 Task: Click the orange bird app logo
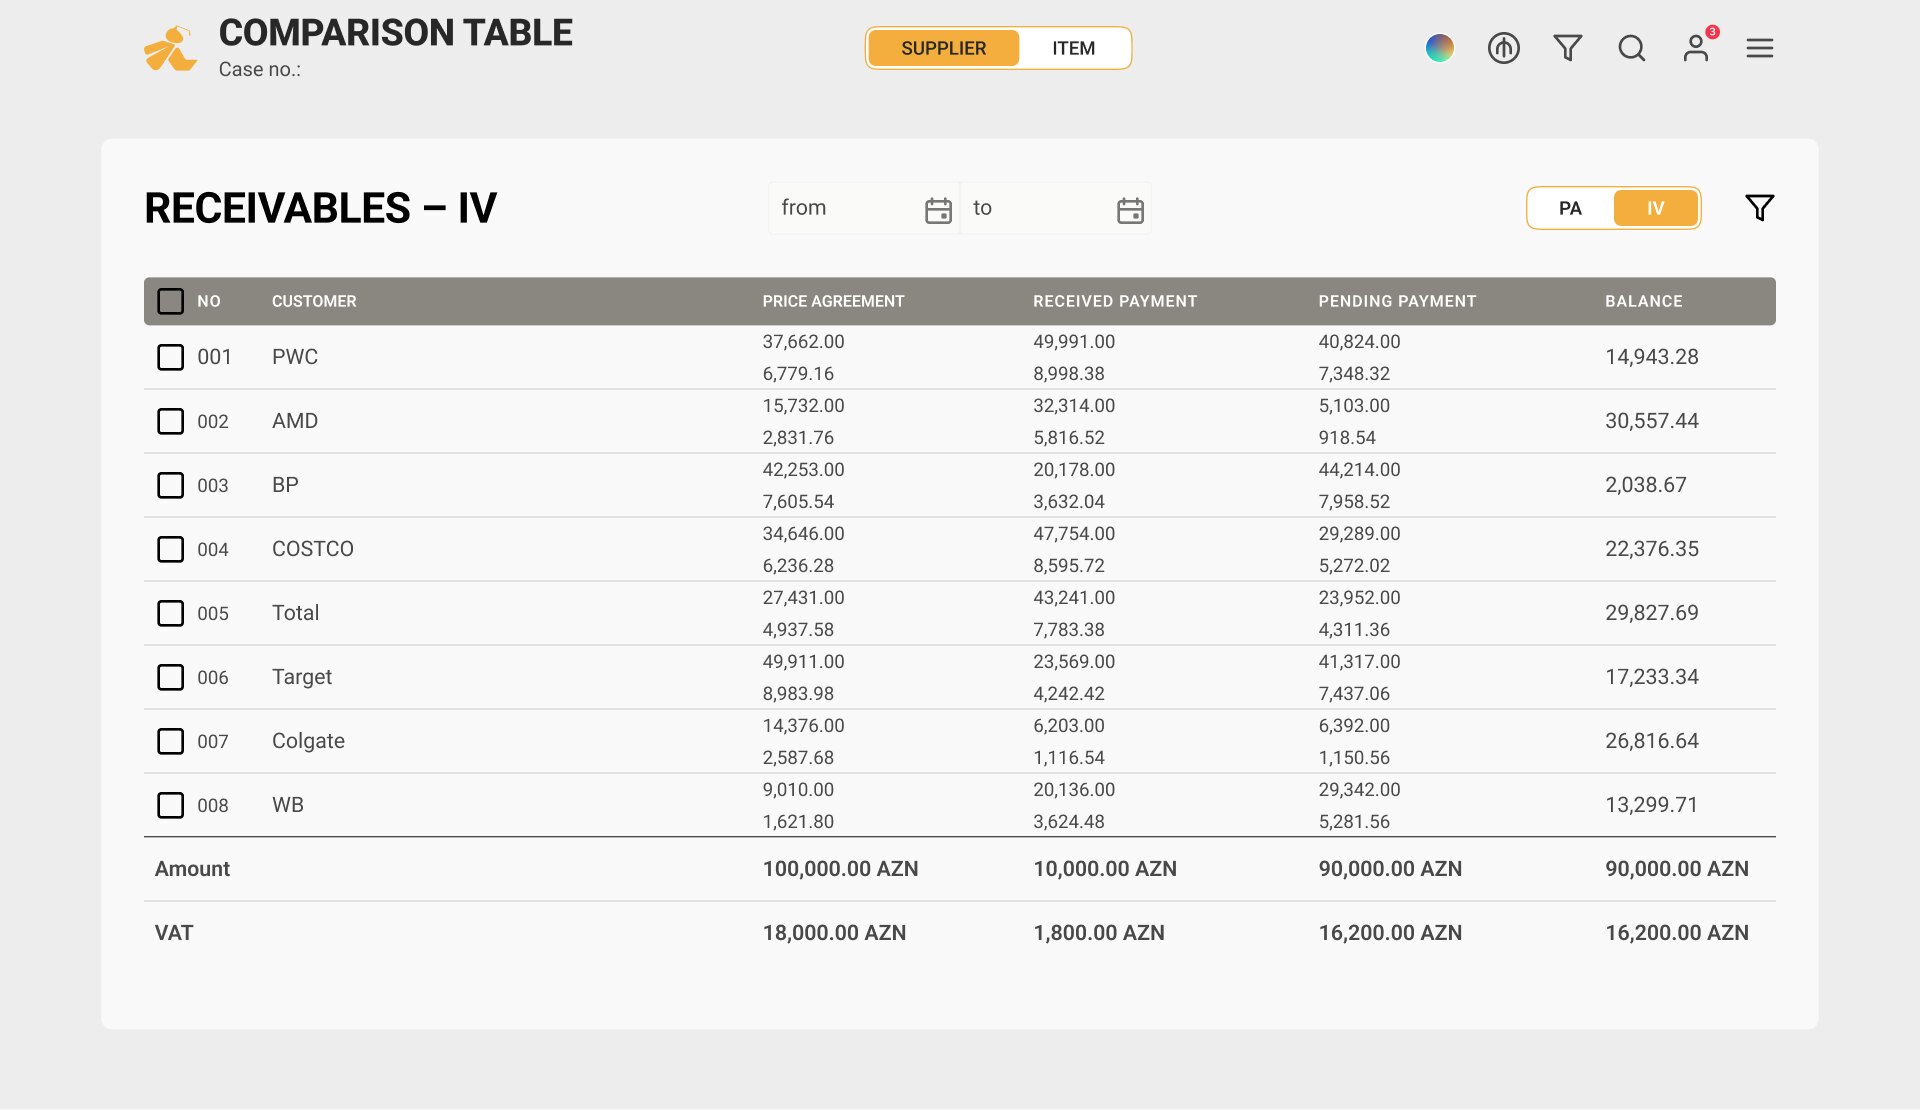(170, 48)
